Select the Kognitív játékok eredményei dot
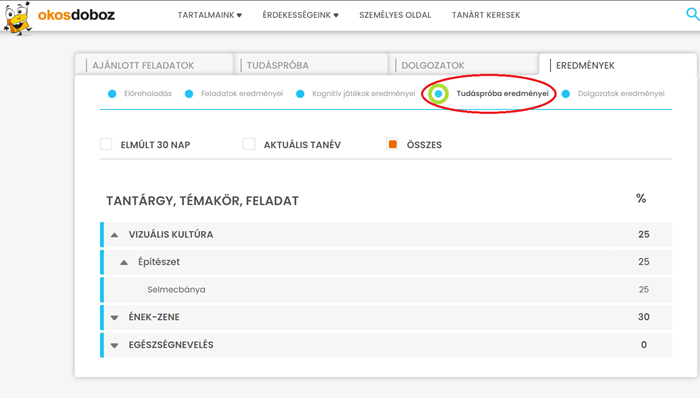This screenshot has height=398, width=700. 300,94
